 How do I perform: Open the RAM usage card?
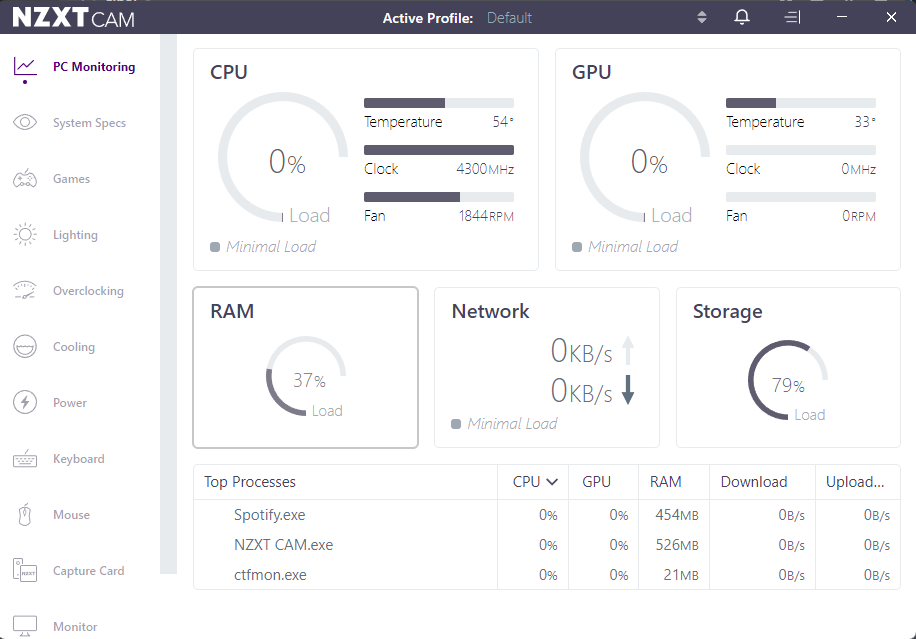pos(305,367)
